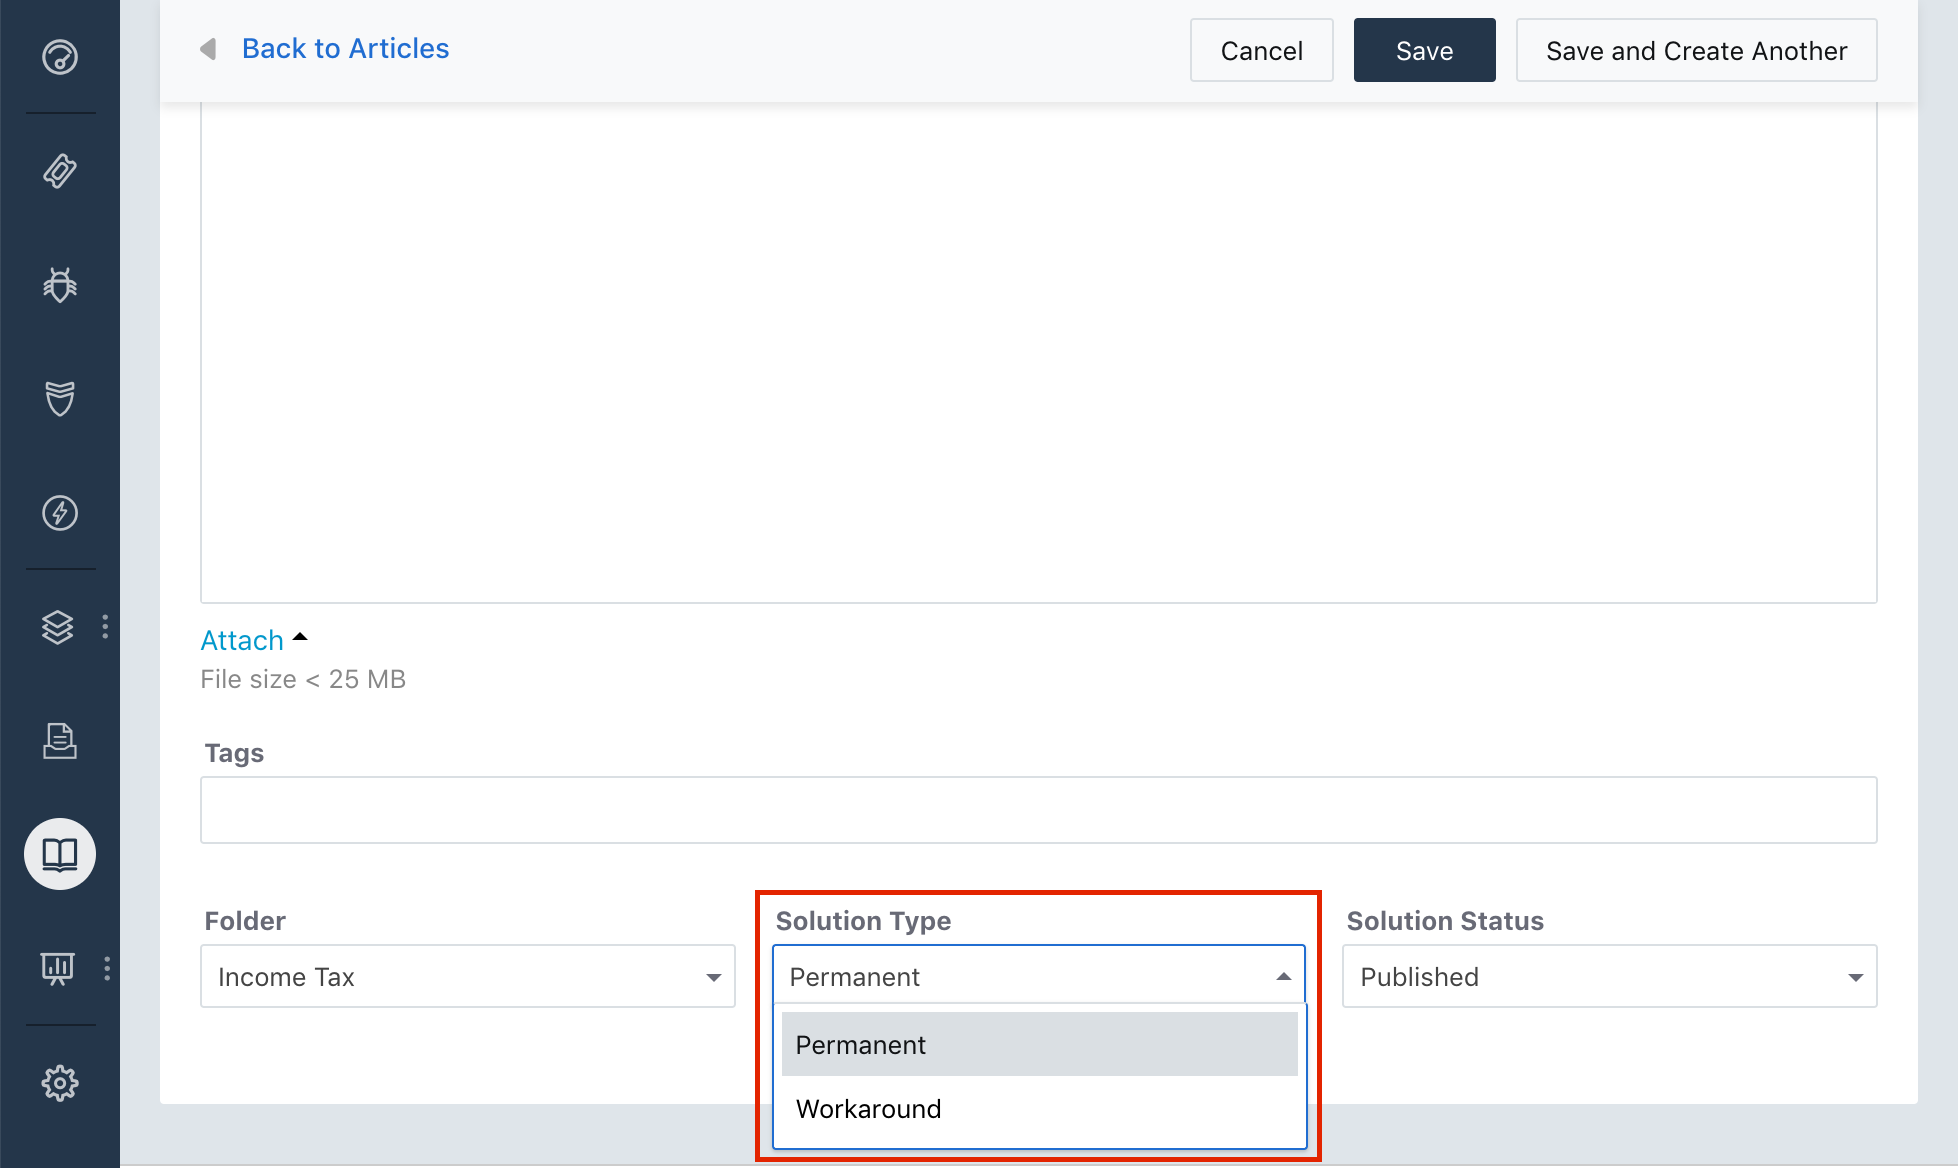Click the Save button
The height and width of the screenshot is (1168, 1958).
(1423, 50)
